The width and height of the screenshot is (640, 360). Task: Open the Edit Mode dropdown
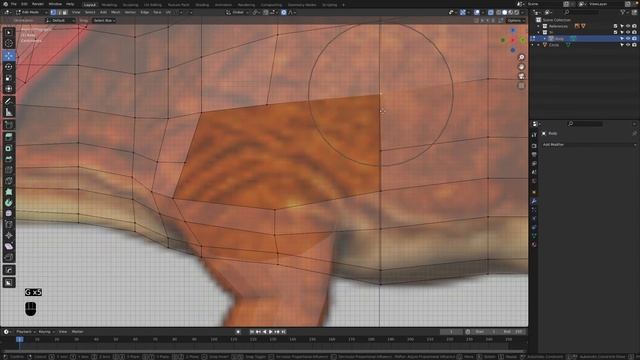tap(31, 12)
